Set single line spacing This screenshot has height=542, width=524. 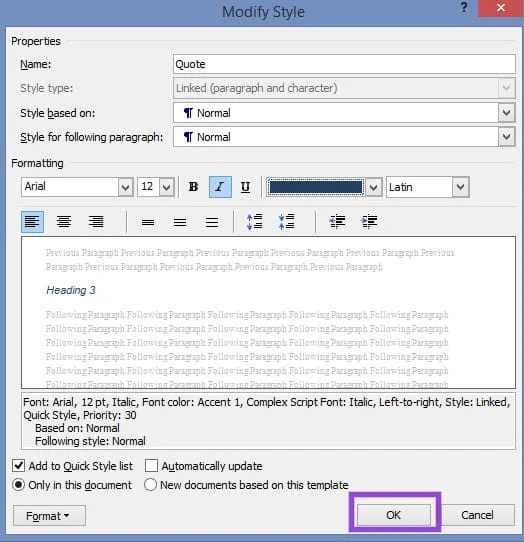click(148, 222)
